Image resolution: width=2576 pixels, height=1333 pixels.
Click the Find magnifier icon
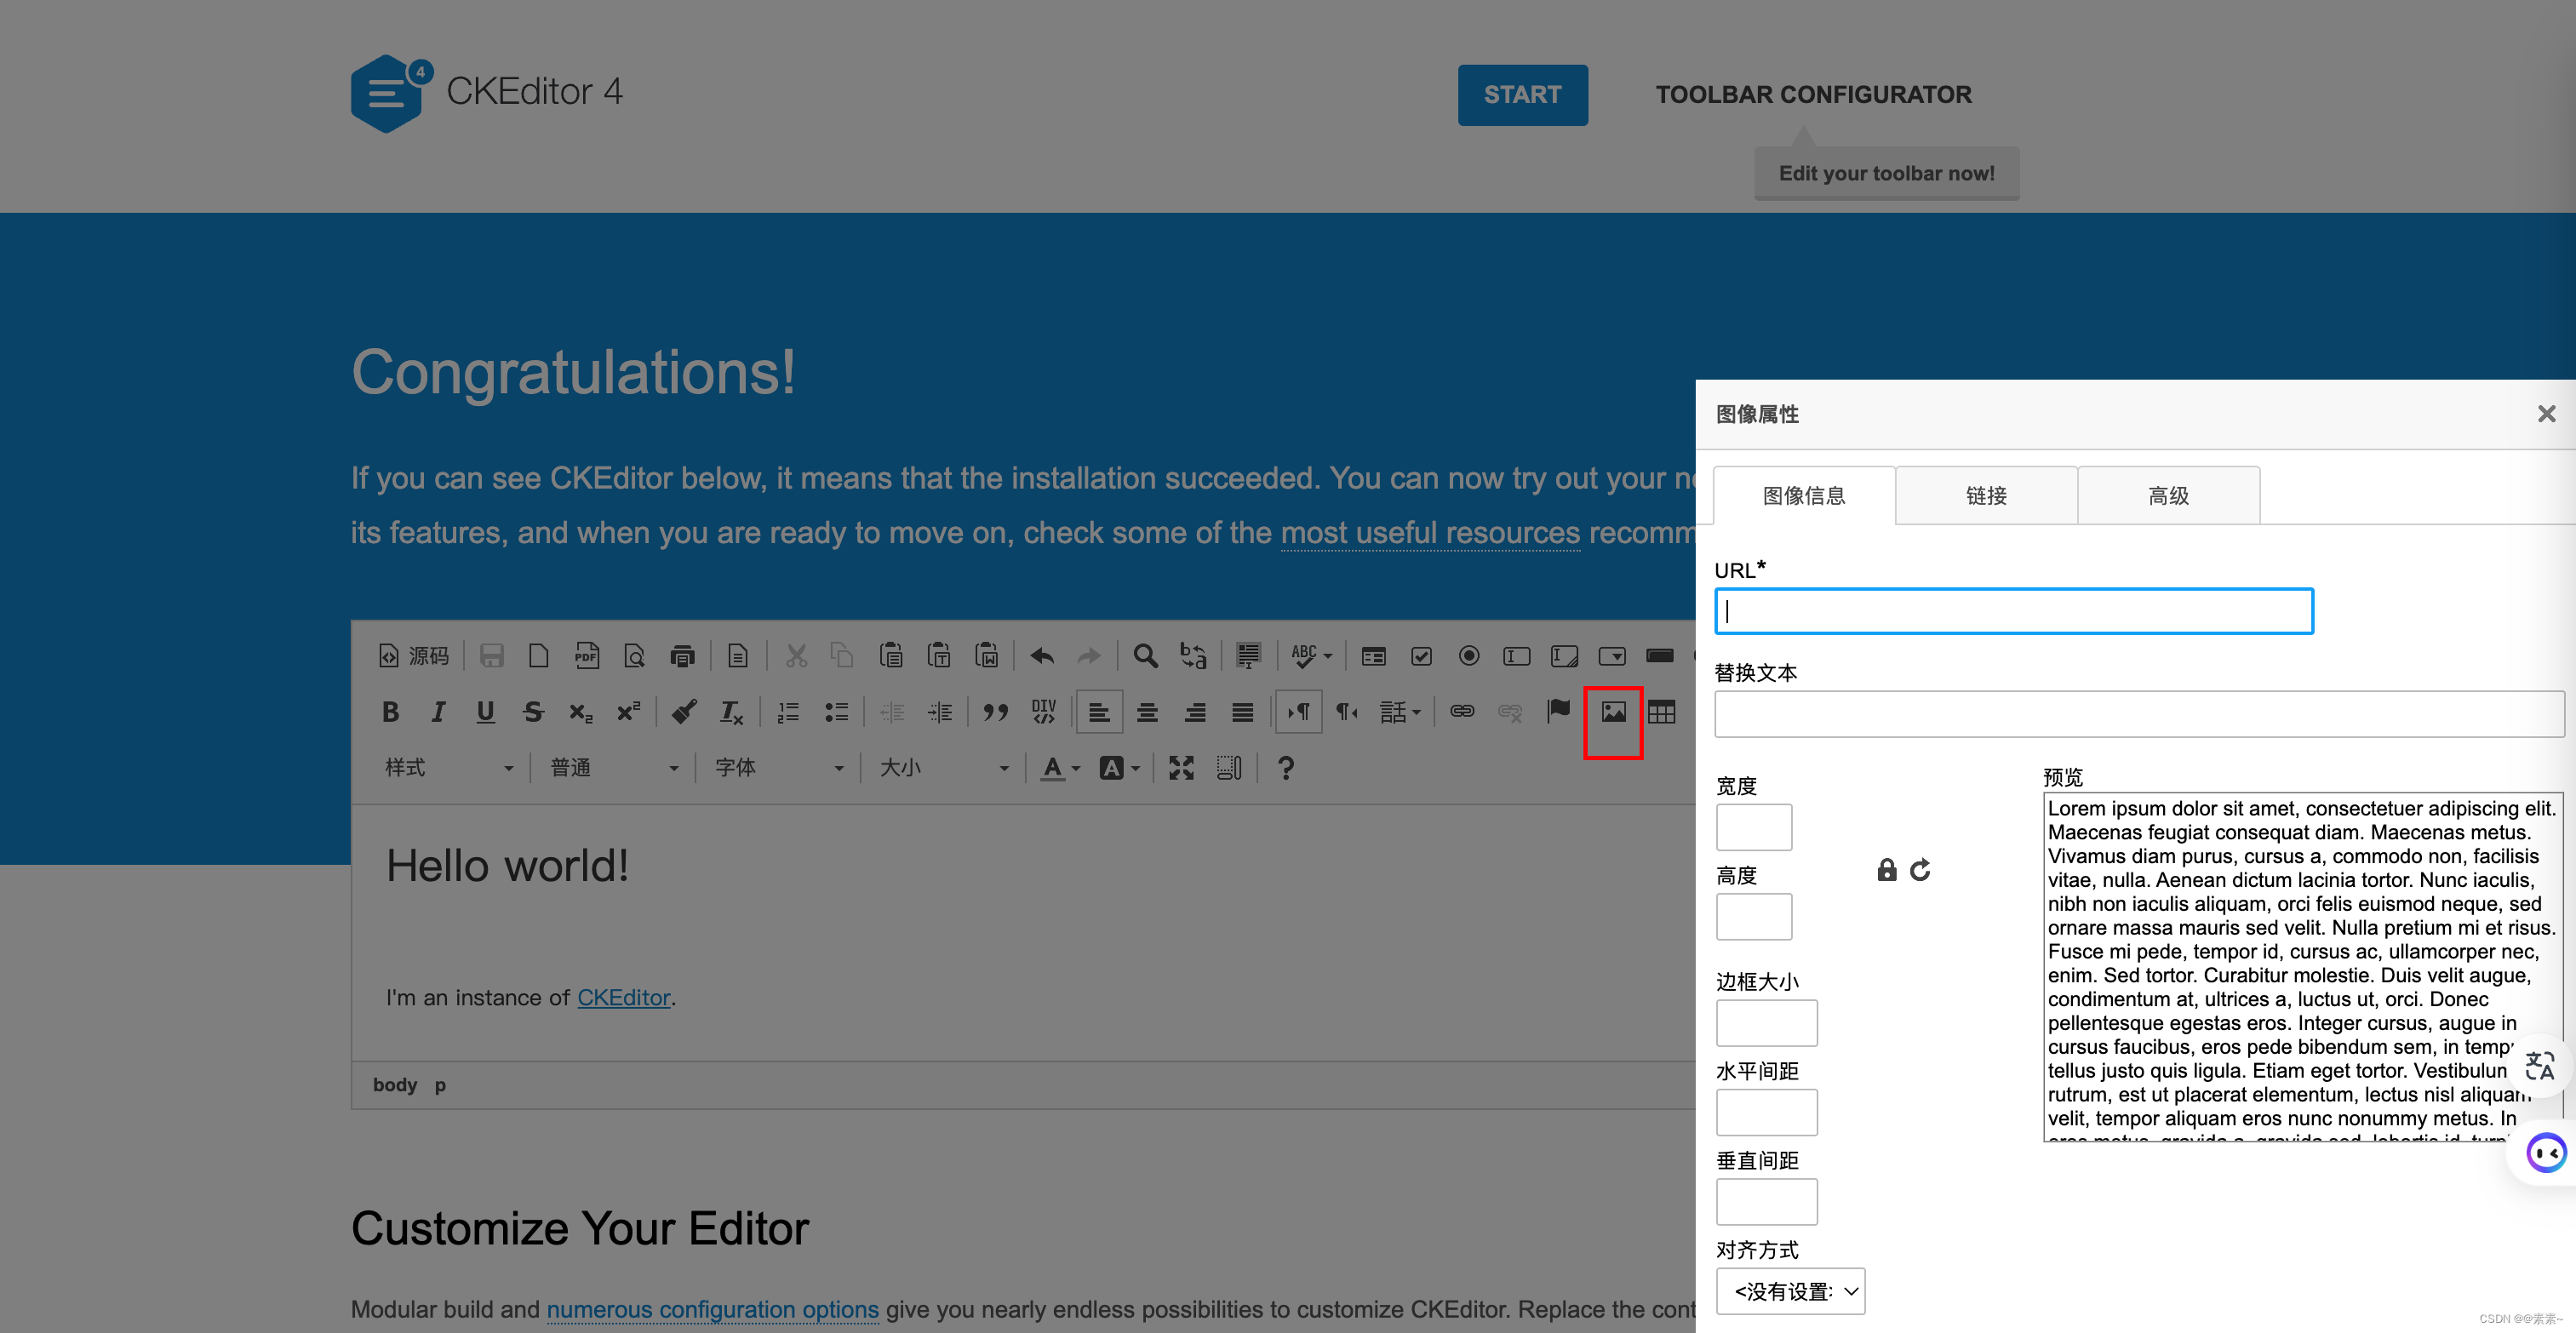(x=1145, y=656)
